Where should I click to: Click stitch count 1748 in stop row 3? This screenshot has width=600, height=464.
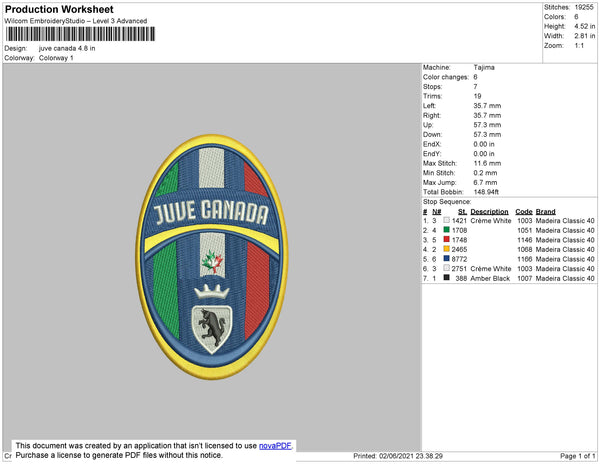459,240
